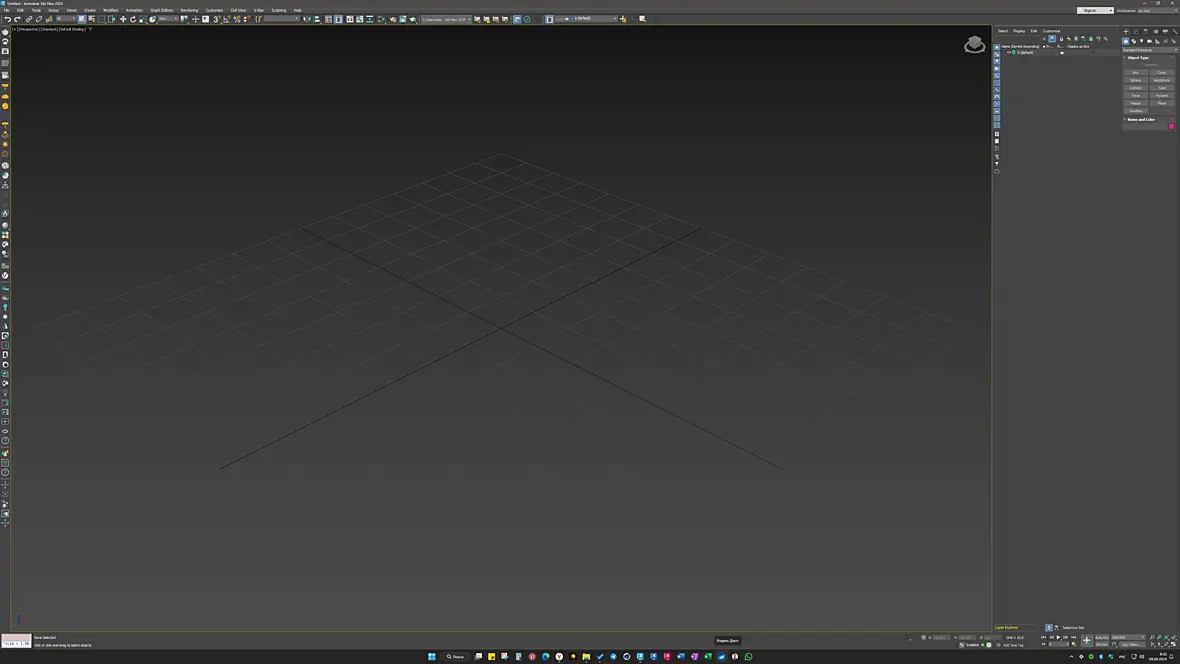Switch to the Modify command panel tab
This screenshot has width=1180, height=664.
(1136, 32)
